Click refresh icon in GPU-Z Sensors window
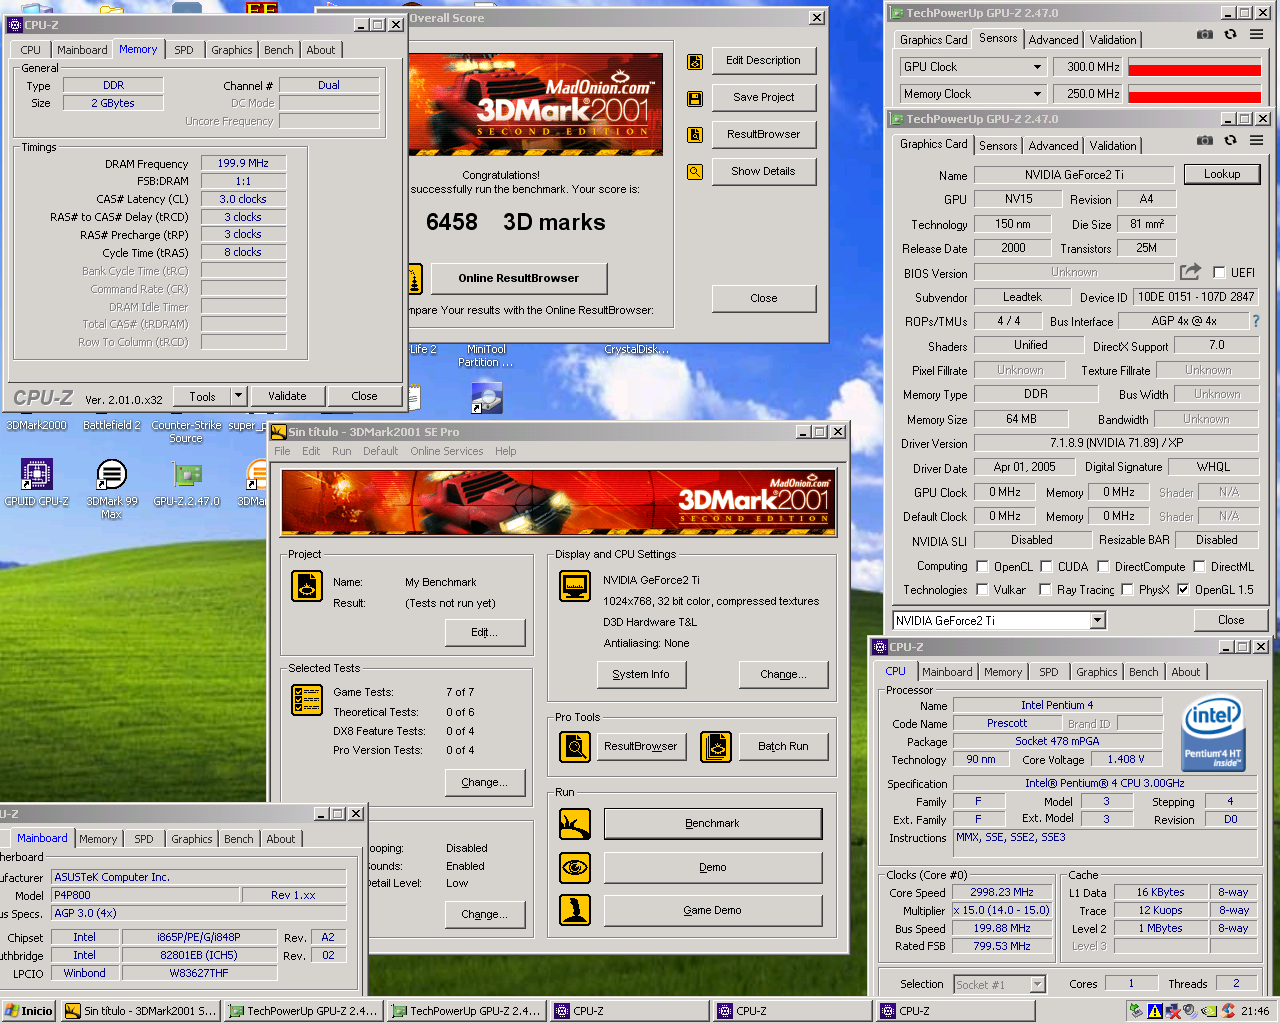 click(x=1230, y=34)
